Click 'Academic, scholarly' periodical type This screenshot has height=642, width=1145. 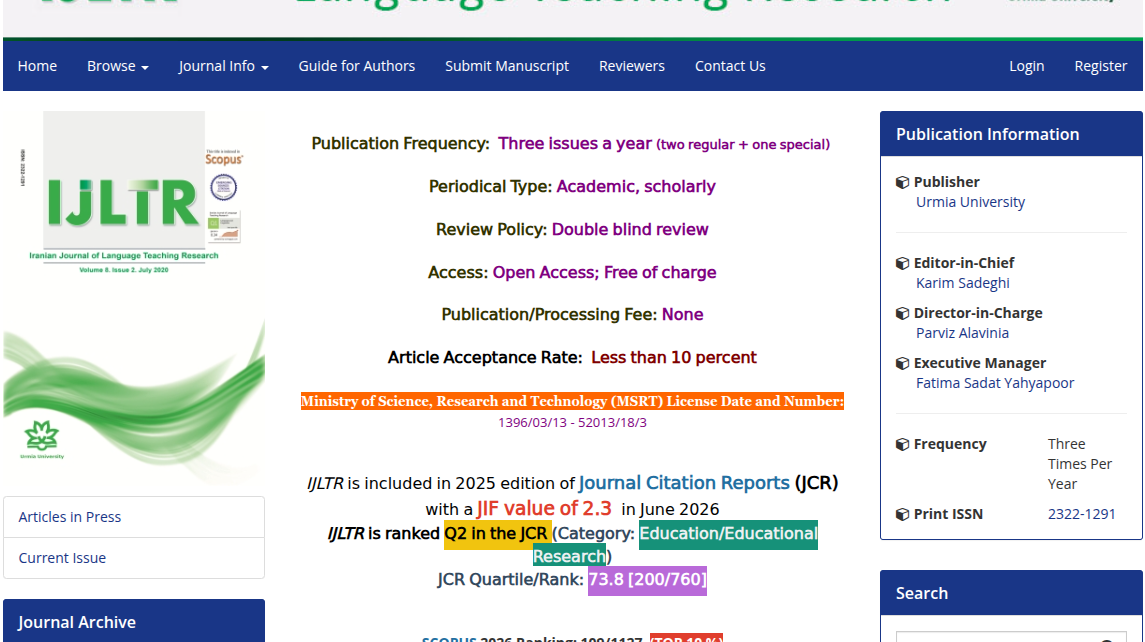635,186
